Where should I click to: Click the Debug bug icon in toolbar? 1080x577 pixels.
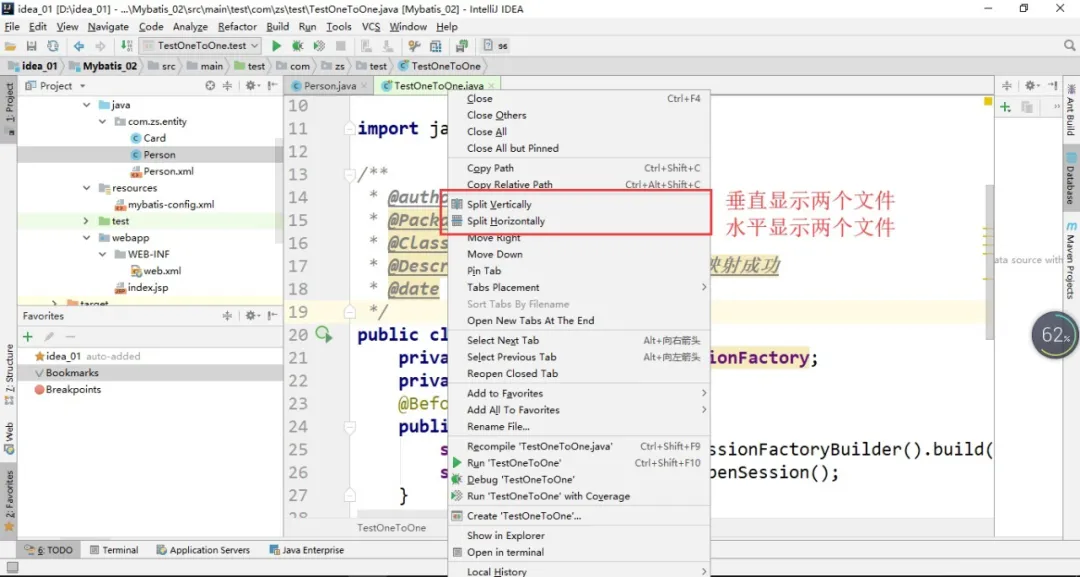[298, 46]
